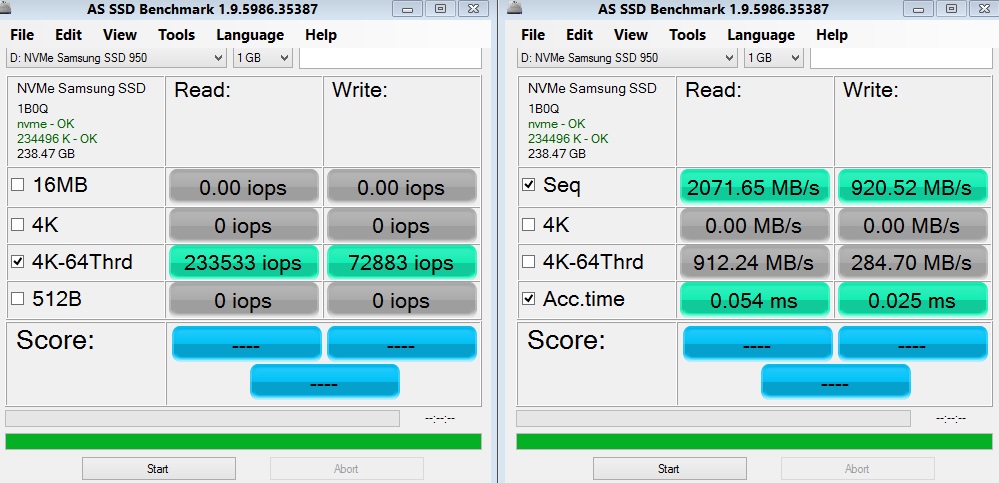Open Help menu in left benchmark window
Image resolution: width=999 pixels, height=483 pixels.
pos(320,35)
